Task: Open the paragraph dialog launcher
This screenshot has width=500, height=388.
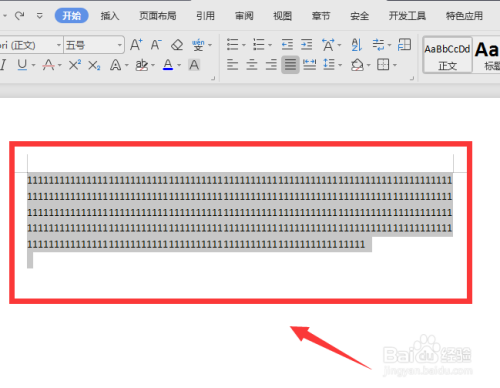Action: pyautogui.click(x=412, y=78)
